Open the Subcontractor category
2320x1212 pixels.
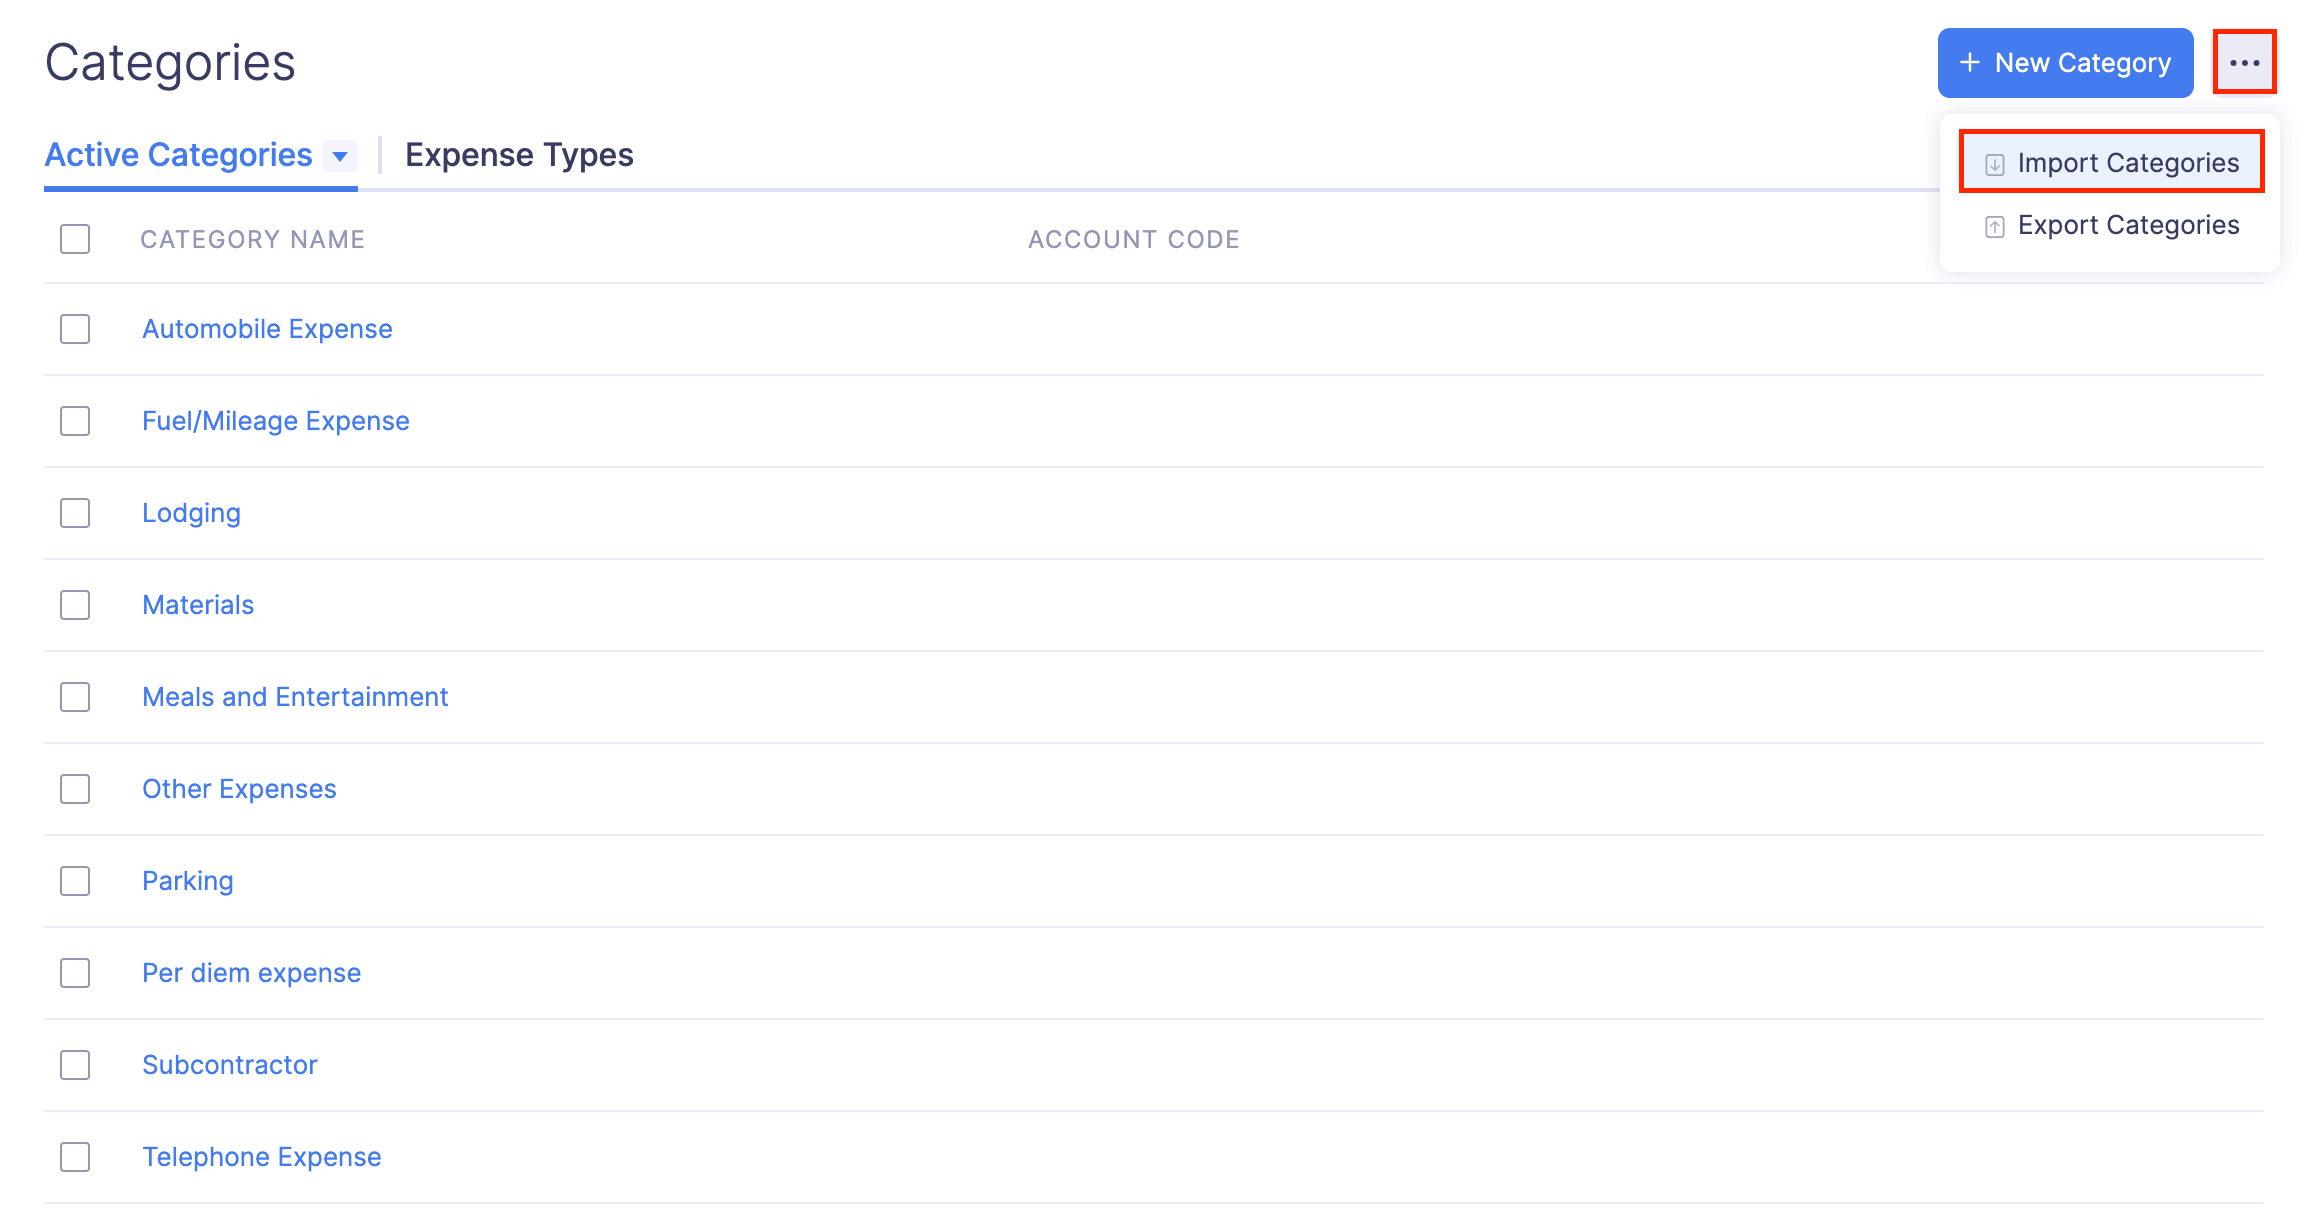pos(229,1065)
